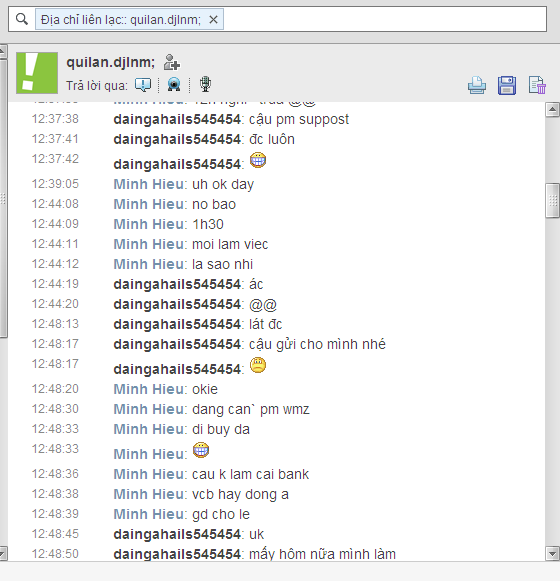Click the chat scrollbar thumb

(x=553, y=200)
